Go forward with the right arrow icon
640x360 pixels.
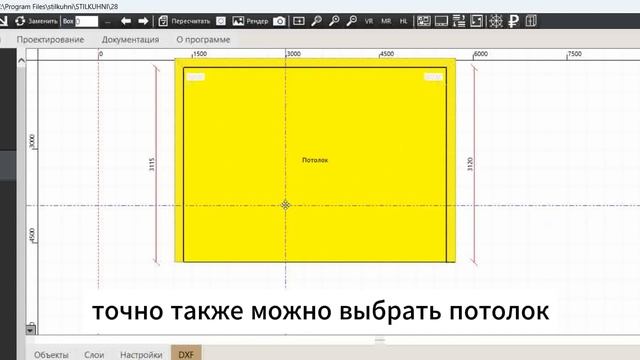143,21
